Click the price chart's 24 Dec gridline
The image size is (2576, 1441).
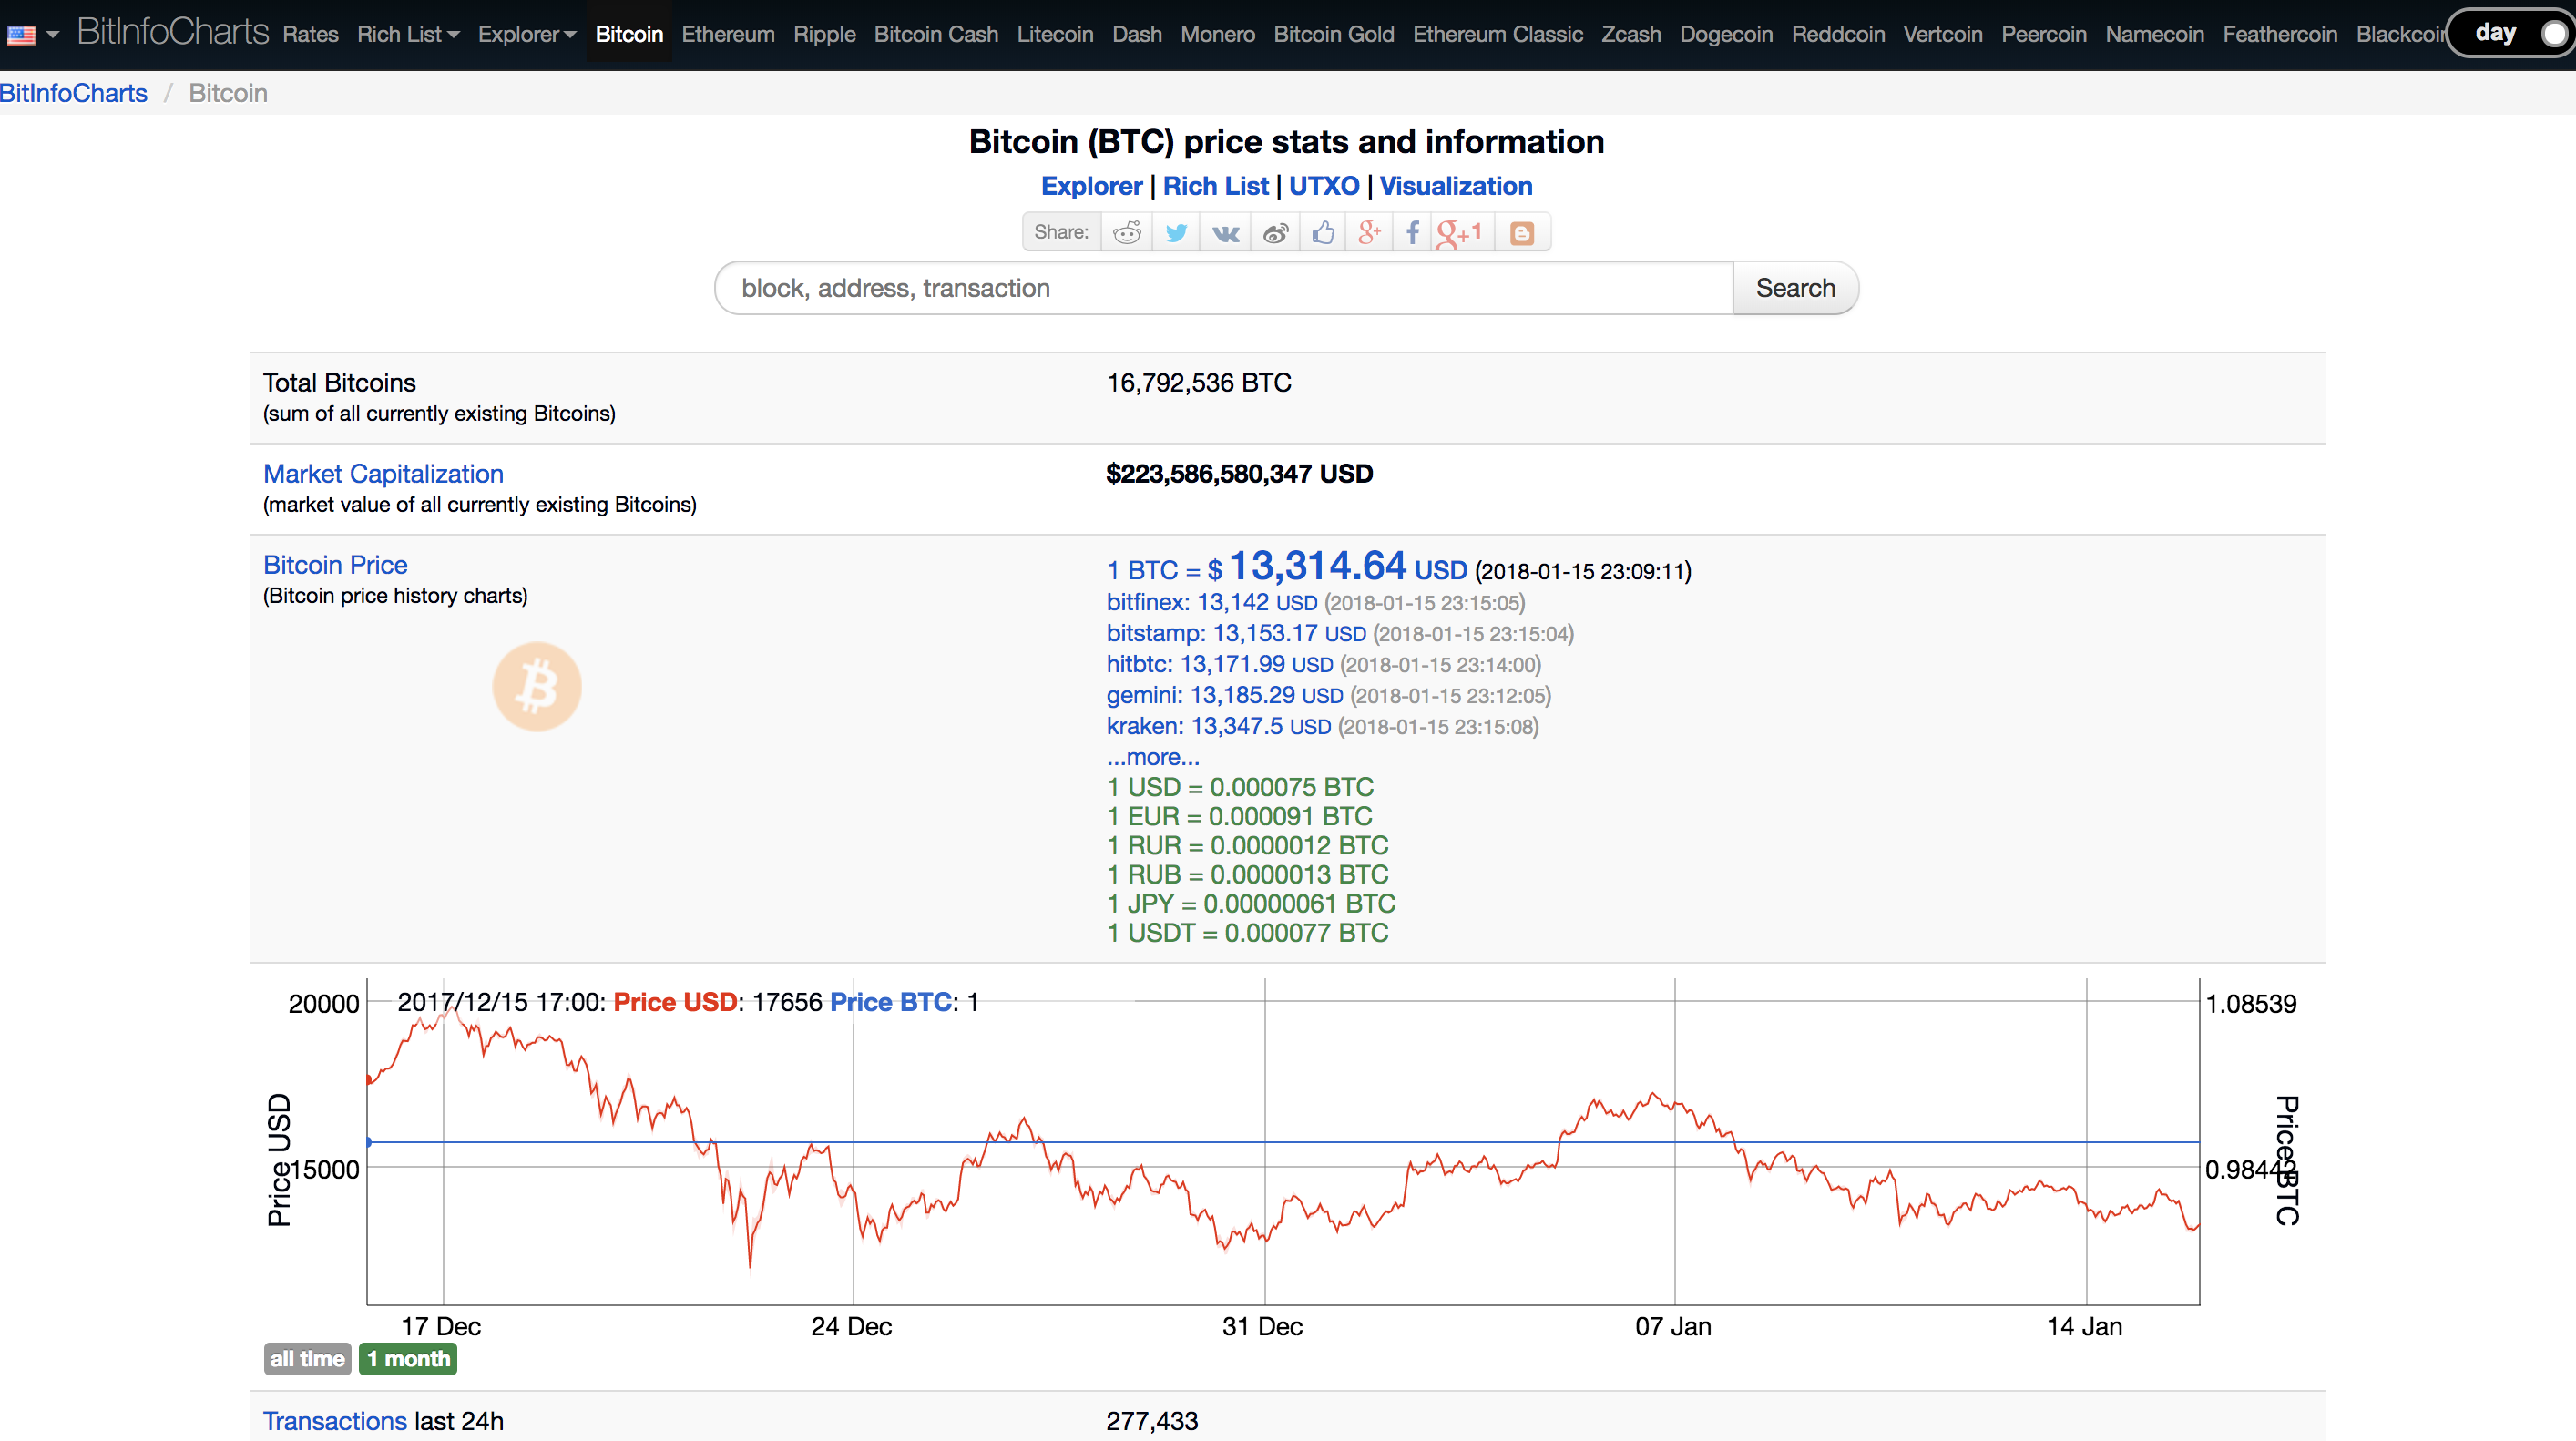(853, 1141)
